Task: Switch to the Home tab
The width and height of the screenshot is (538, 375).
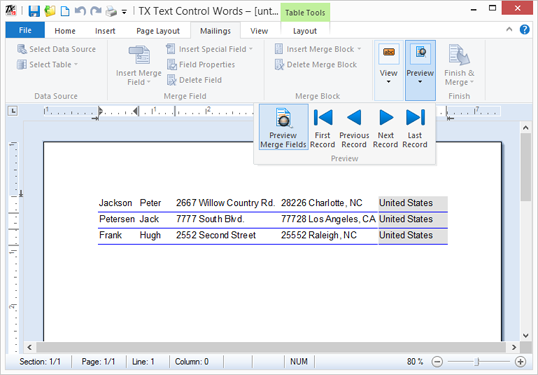Action: 65,31
